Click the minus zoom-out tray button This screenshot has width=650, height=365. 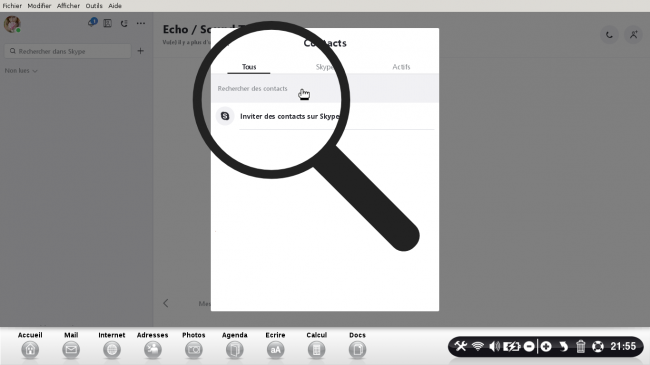pos(529,346)
